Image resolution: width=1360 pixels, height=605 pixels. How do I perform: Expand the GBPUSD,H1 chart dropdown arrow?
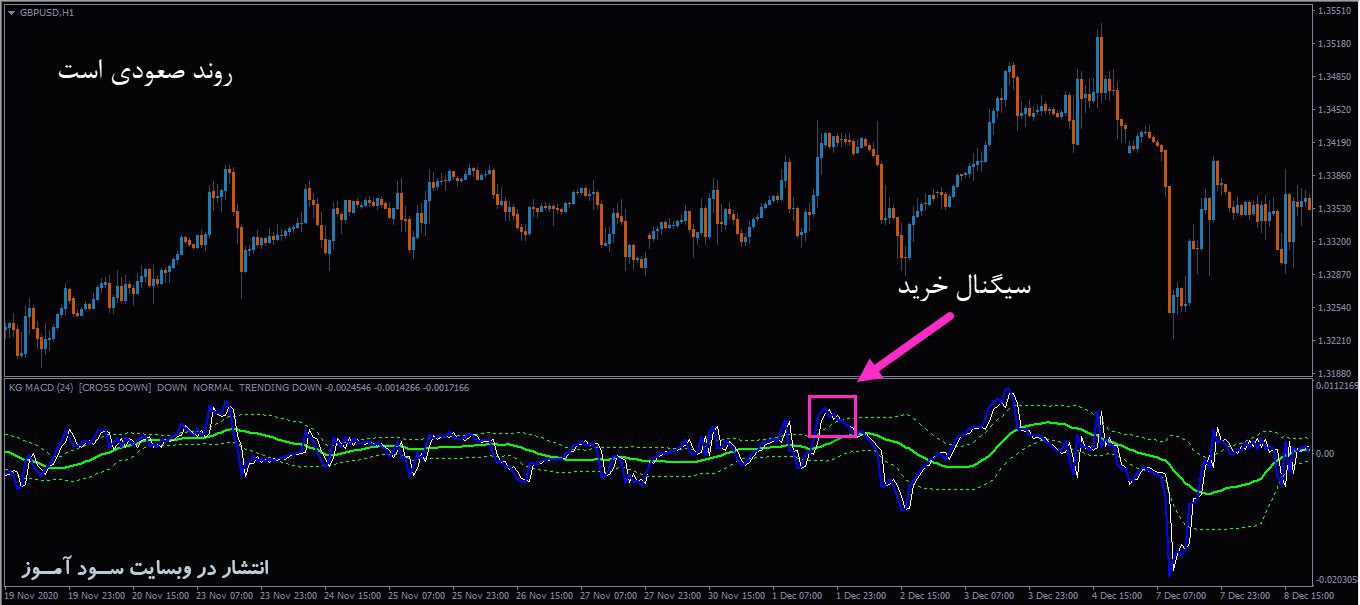click(10, 15)
